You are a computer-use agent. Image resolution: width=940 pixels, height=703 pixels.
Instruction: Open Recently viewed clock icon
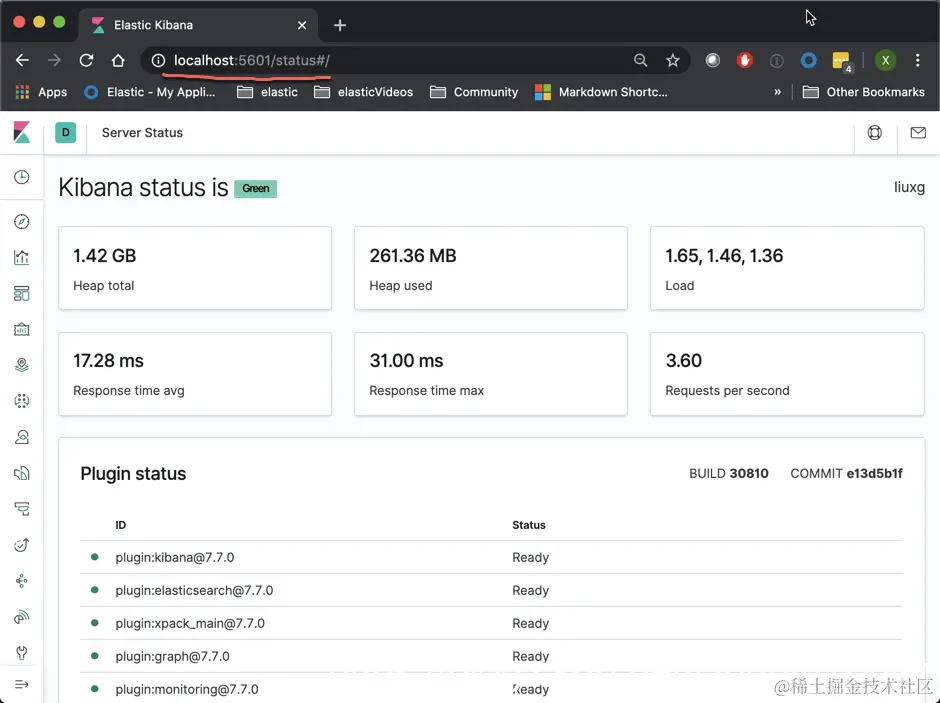click(x=22, y=177)
